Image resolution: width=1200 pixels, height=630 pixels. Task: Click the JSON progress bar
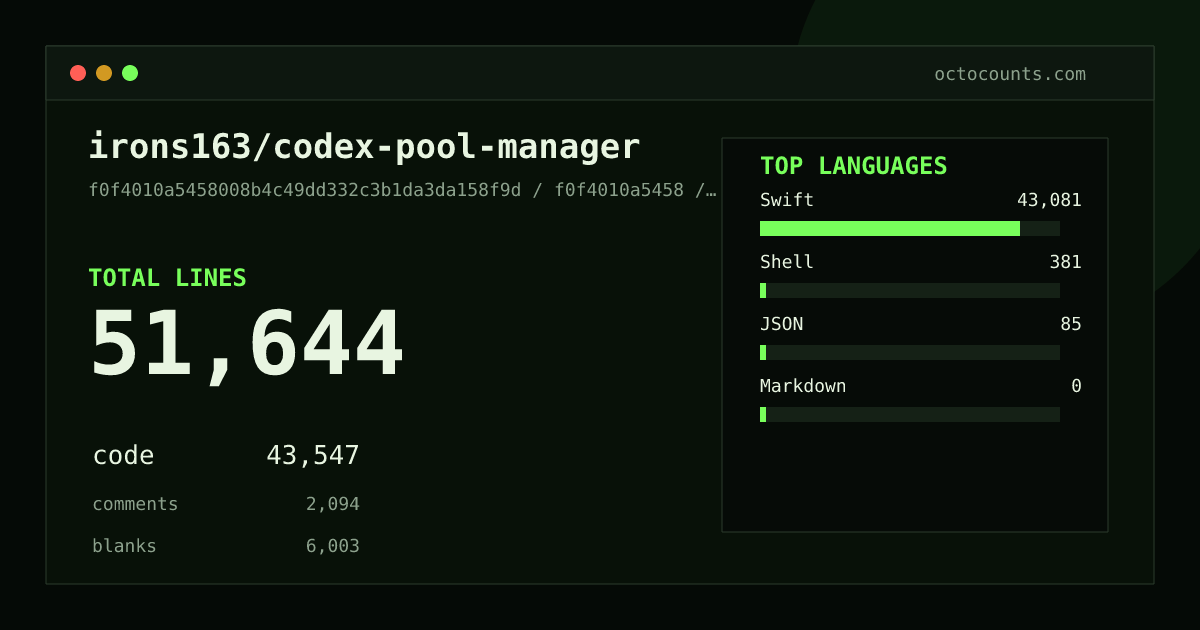(910, 352)
